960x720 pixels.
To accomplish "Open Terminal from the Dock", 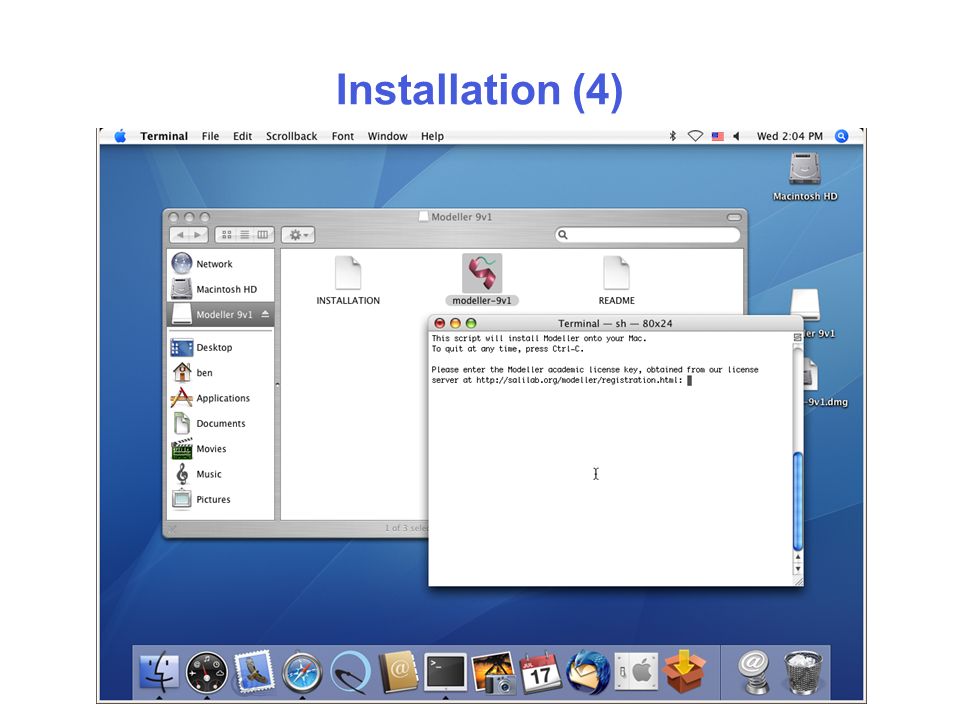I will [445, 672].
